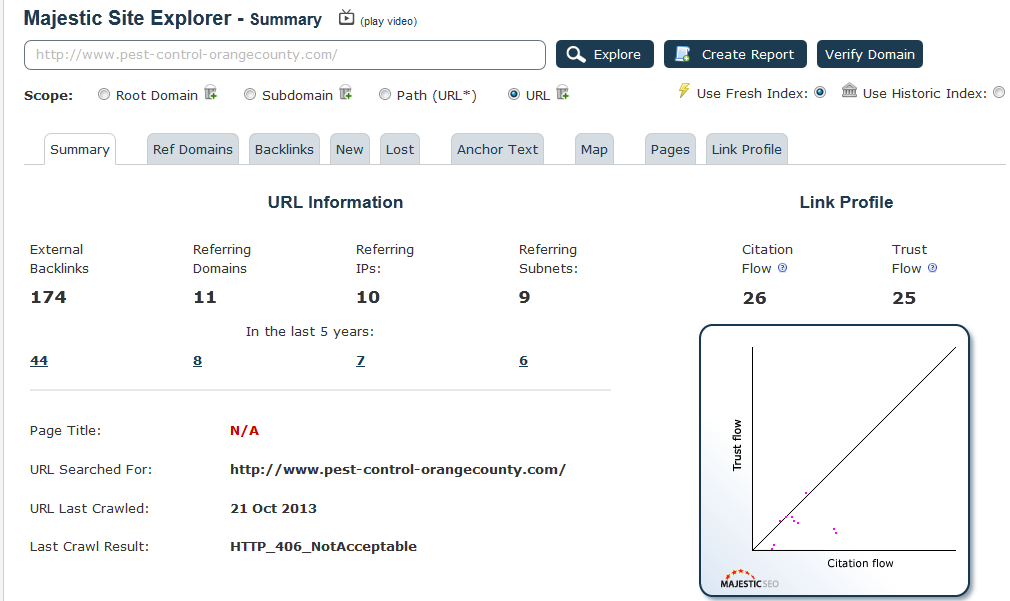Click the External Backlinks value 174
1010x601 pixels.
pyautogui.click(x=48, y=297)
